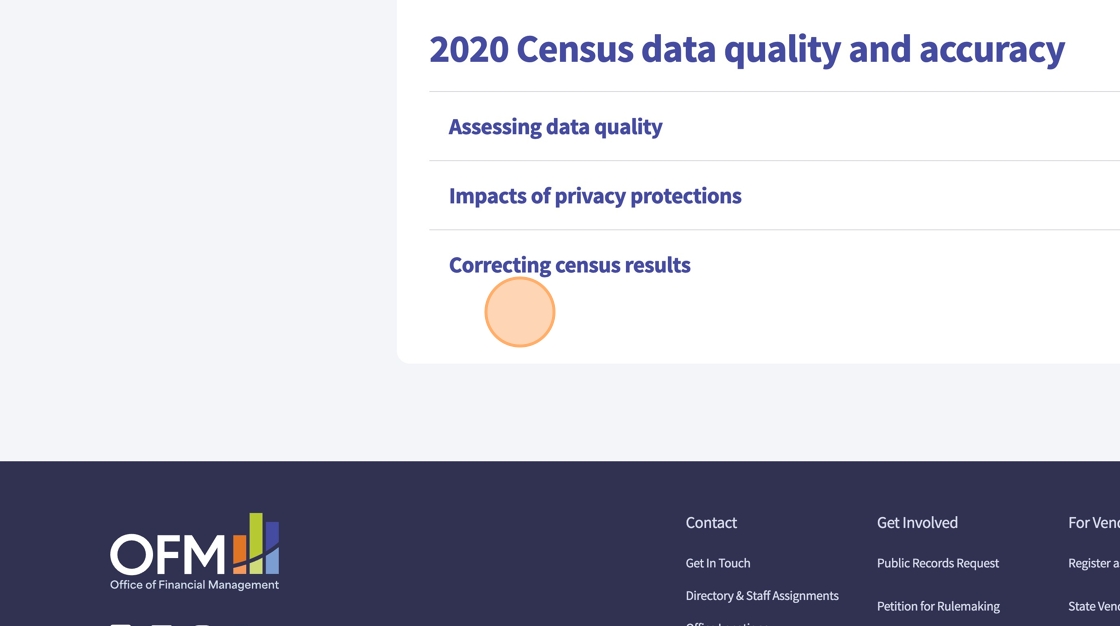
Task: Follow the Petition for Rulemaking link
Action: [x=937, y=606]
